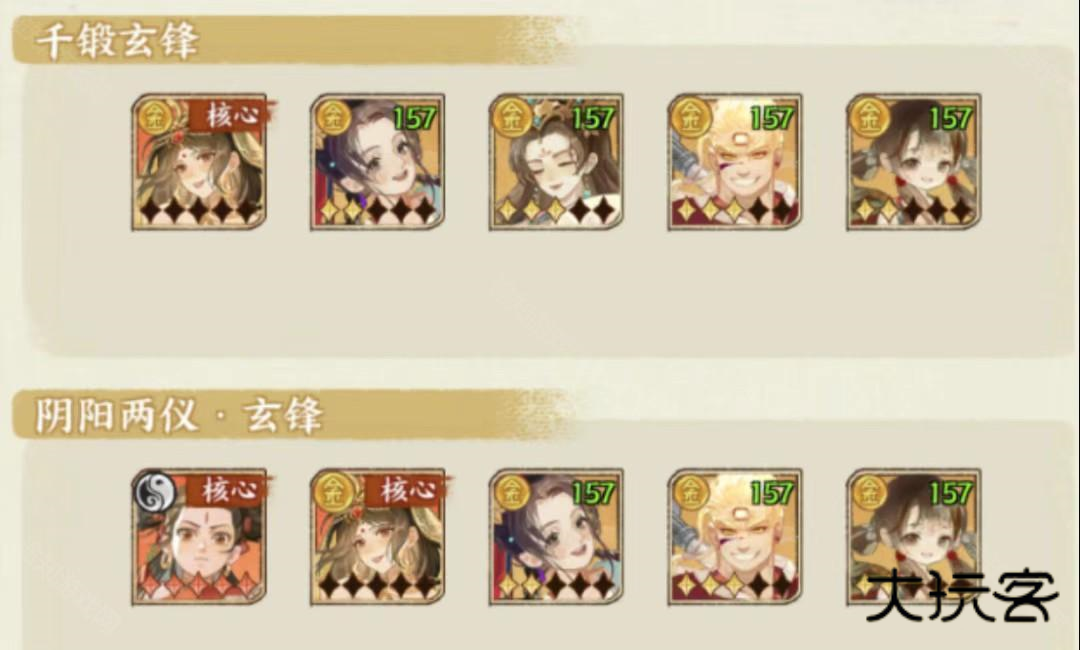Choose the grinning blond man card in 阴阳两仪·玄锋 lineup
1080x650 pixels.
(735, 537)
